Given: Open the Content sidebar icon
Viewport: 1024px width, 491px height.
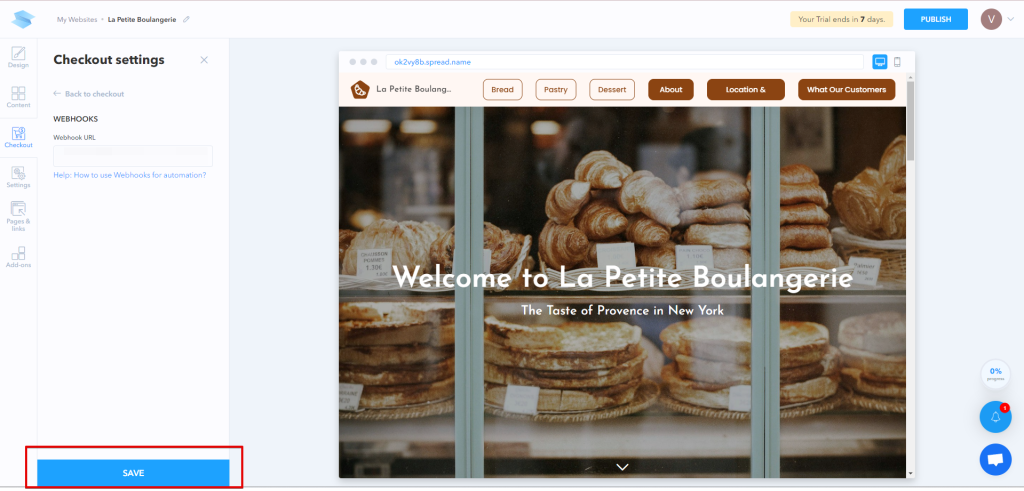Looking at the screenshot, I should [18, 95].
